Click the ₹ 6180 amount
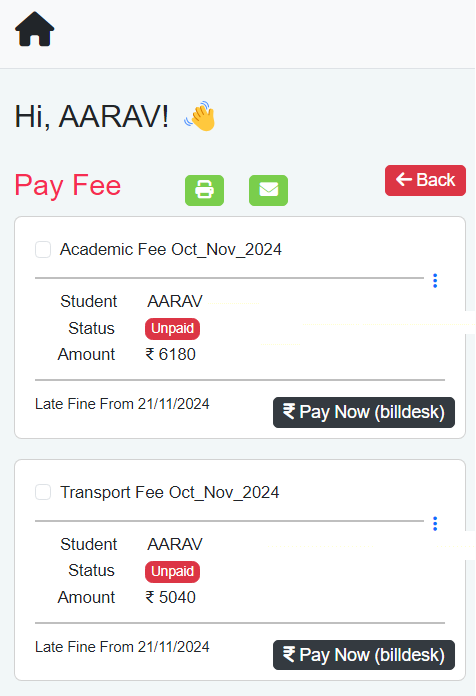This screenshot has height=696, width=476. tap(171, 354)
